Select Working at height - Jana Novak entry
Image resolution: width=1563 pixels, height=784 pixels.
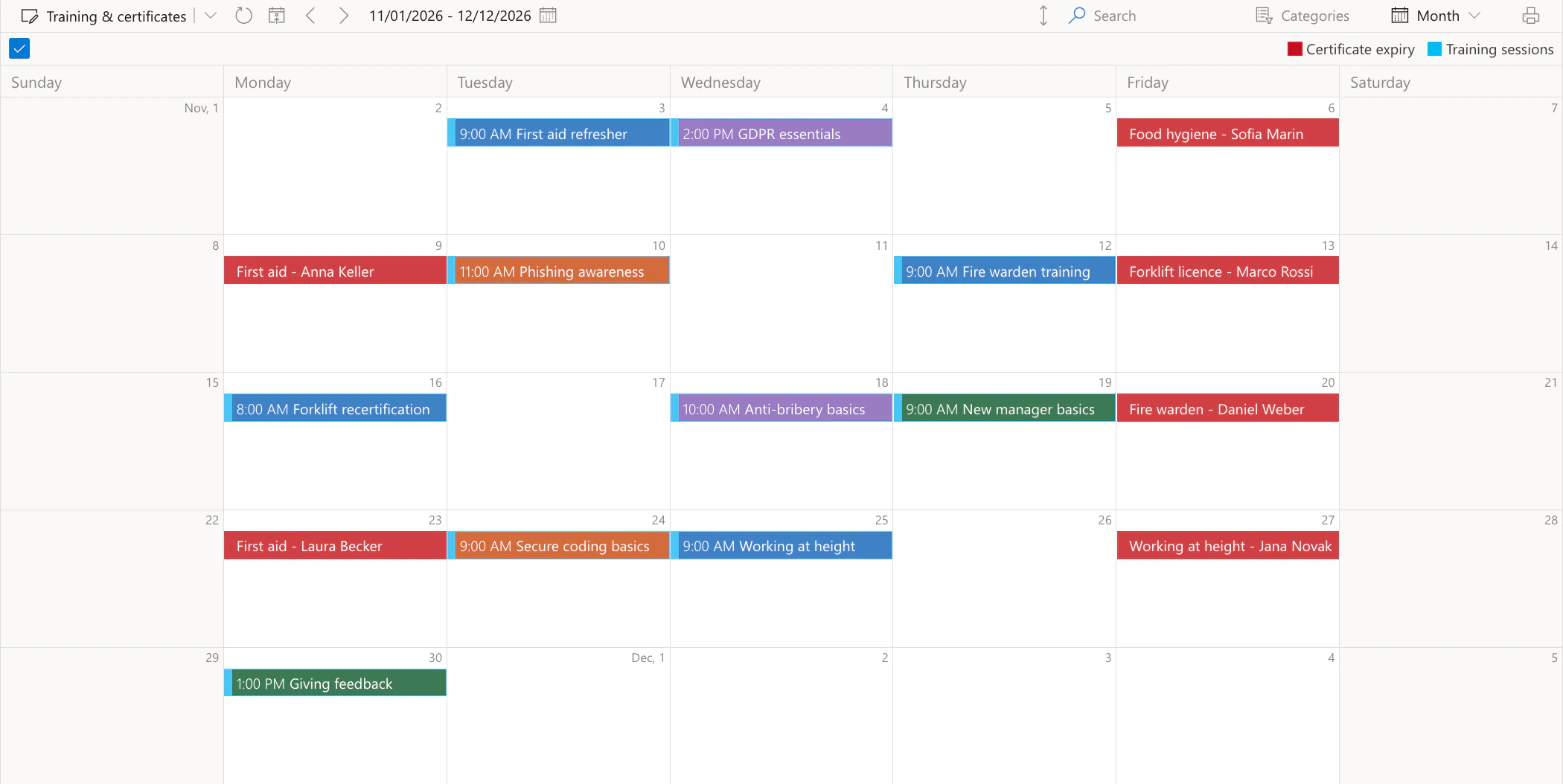1227,546
